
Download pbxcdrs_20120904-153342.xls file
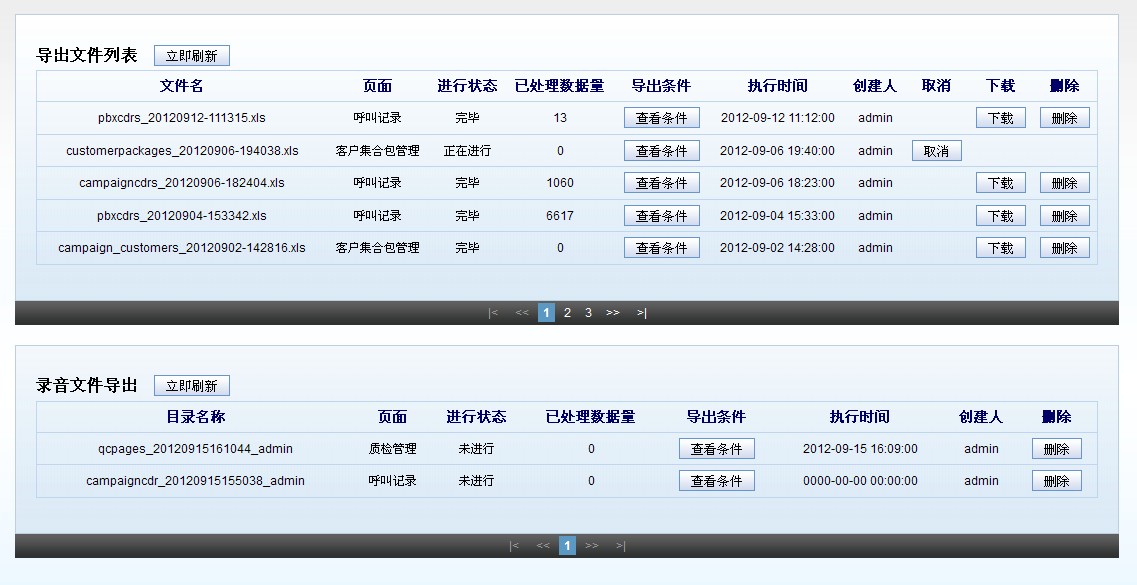pos(1000,216)
